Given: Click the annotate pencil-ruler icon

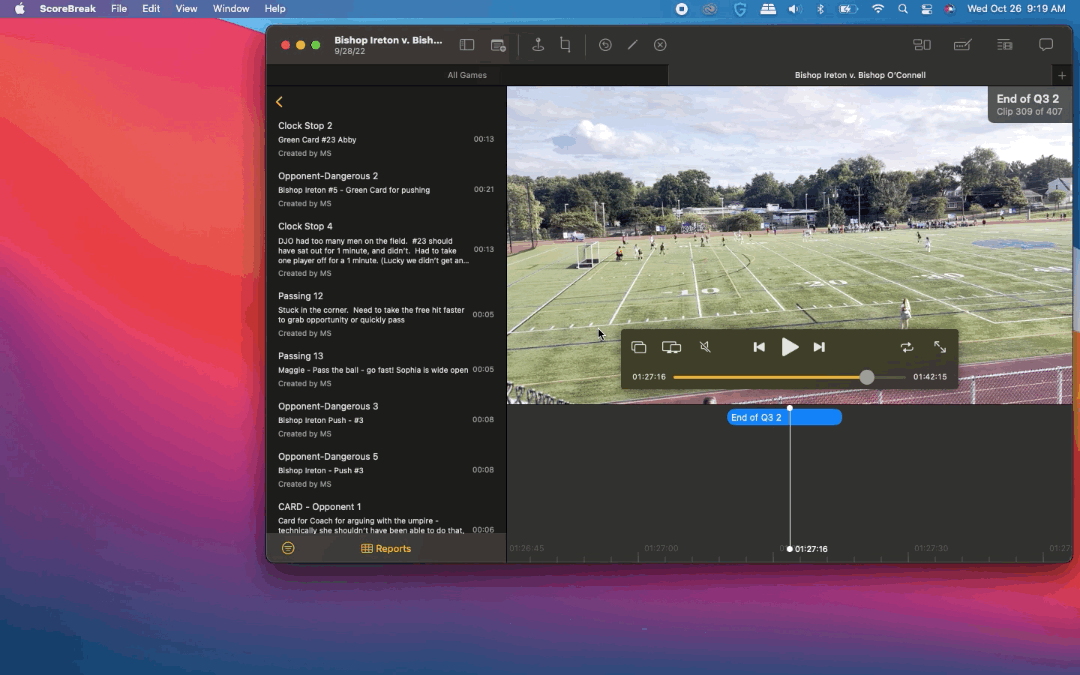Looking at the screenshot, I should click(962, 45).
